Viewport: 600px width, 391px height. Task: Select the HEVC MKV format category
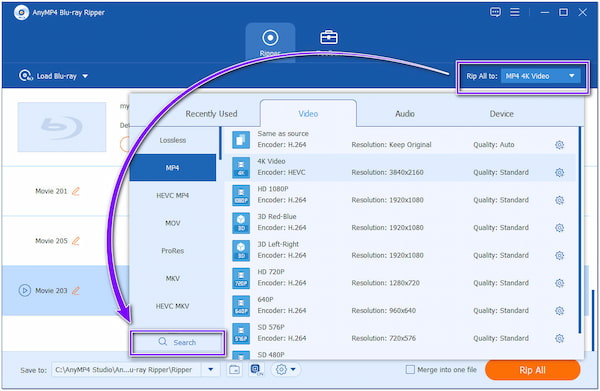pos(173,306)
